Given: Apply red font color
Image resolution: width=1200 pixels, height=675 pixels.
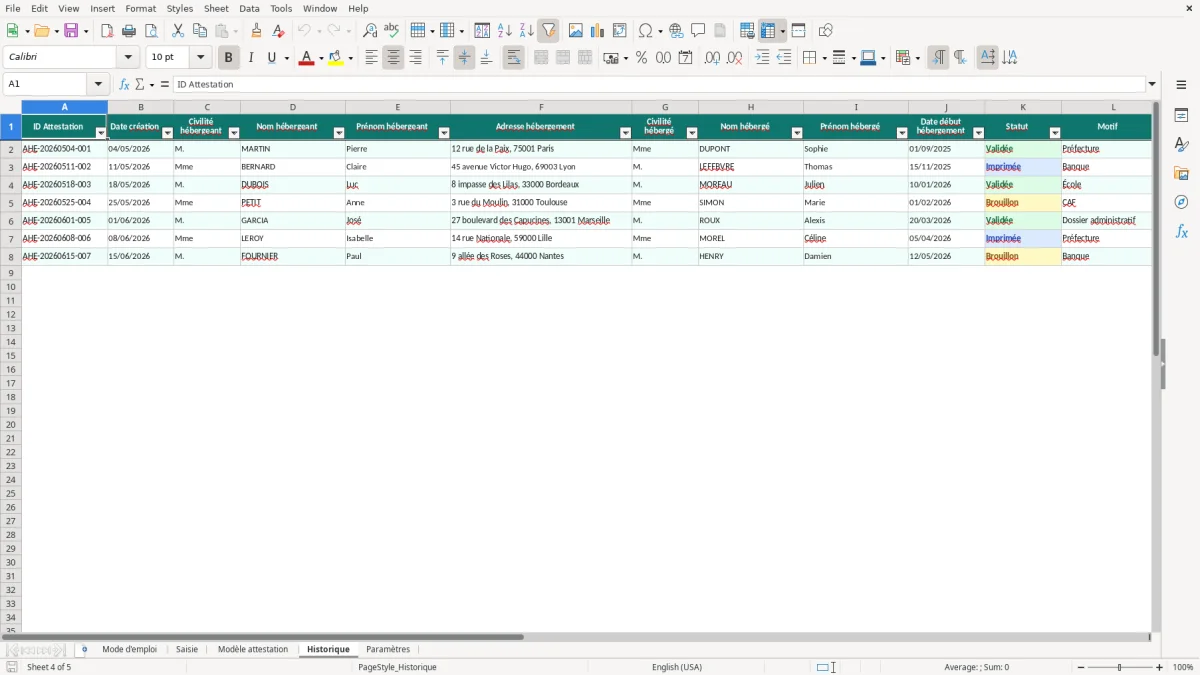Looking at the screenshot, I should 306,58.
